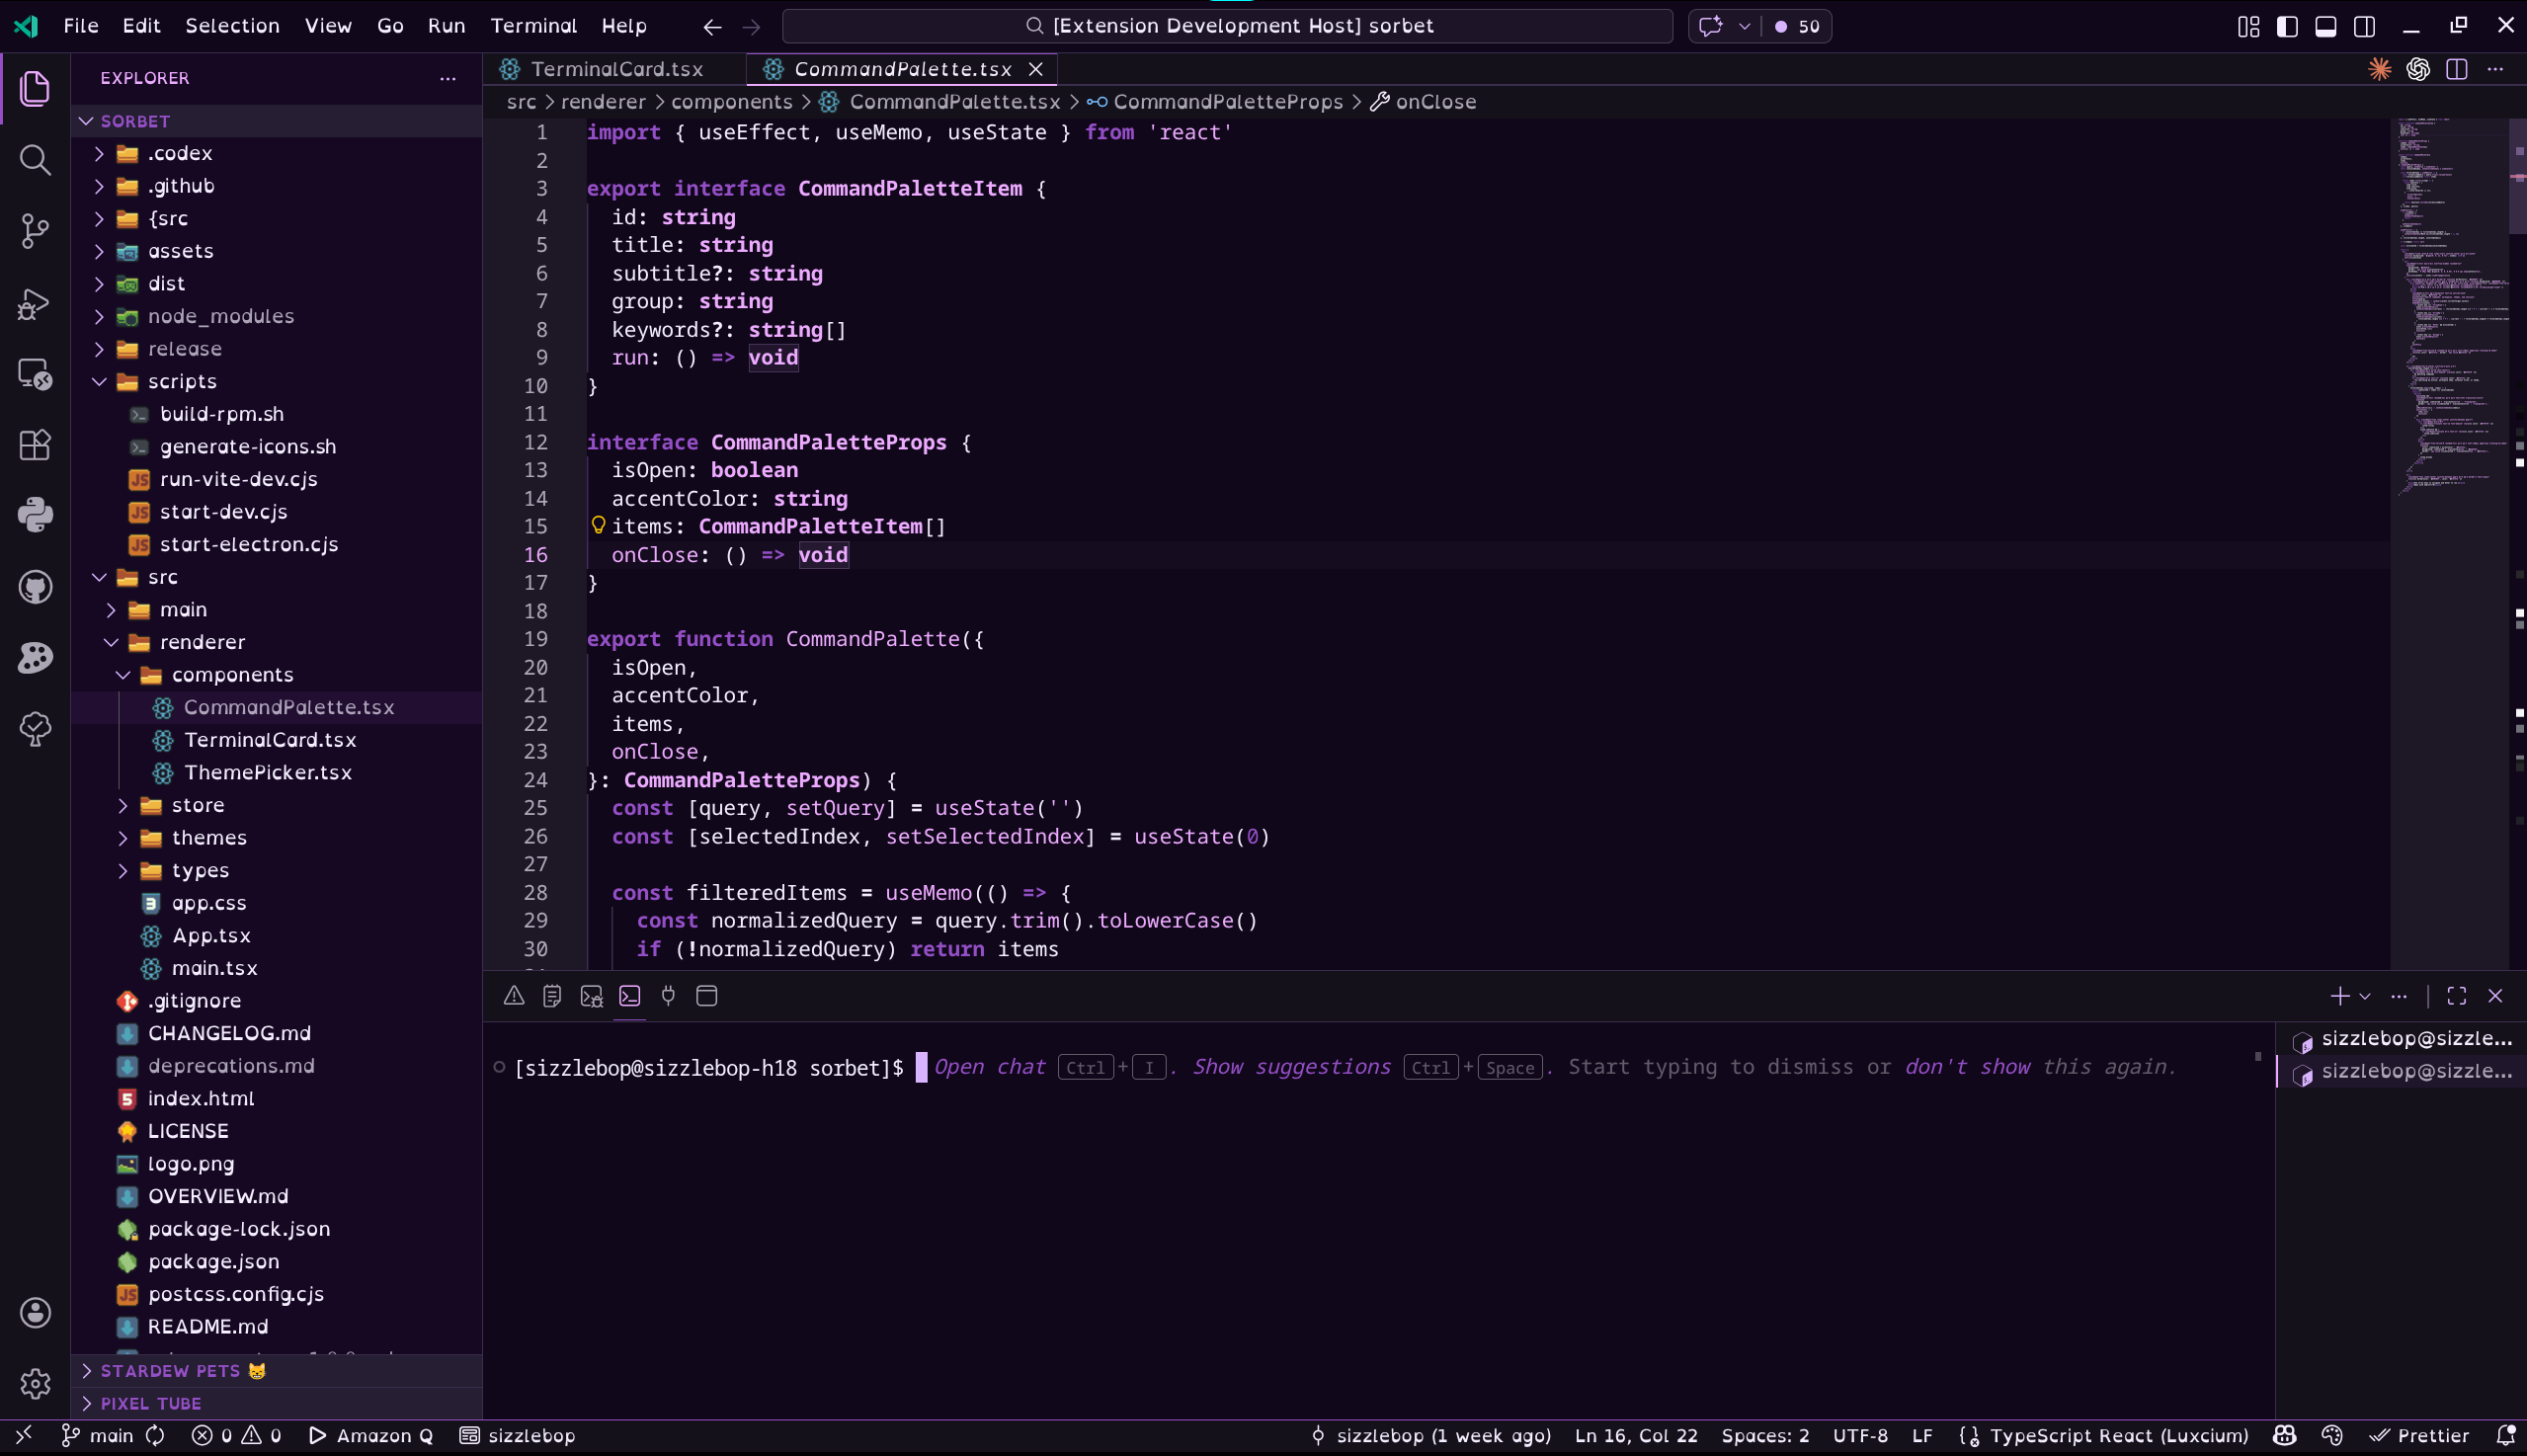Toggle the secondary side bar
2527x1456 pixels.
(x=2364, y=26)
